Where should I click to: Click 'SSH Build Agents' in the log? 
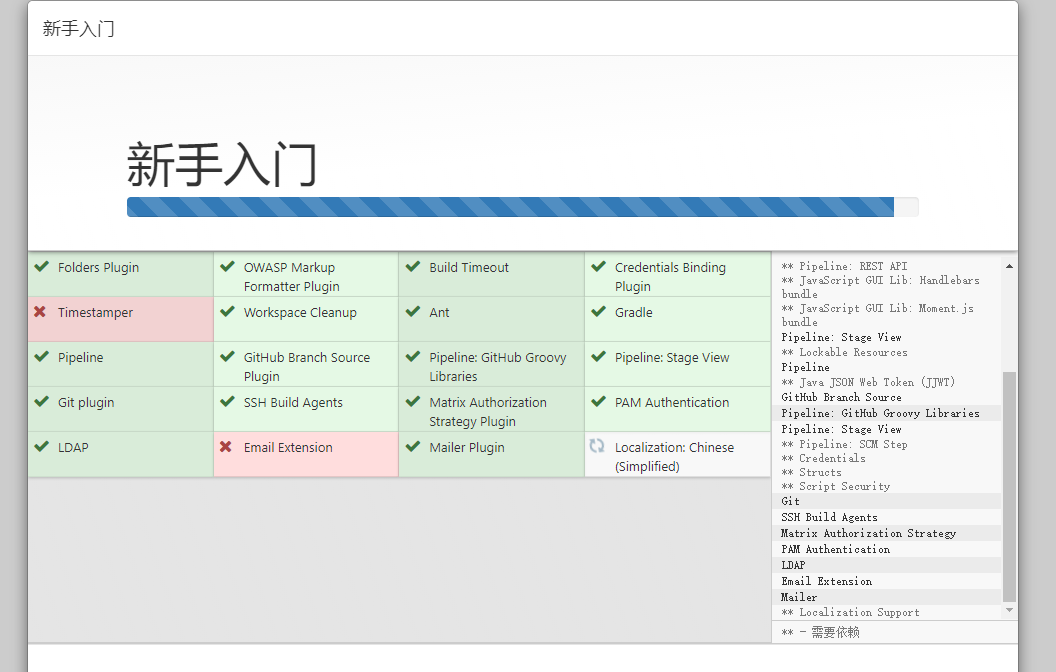pyautogui.click(x=829, y=517)
